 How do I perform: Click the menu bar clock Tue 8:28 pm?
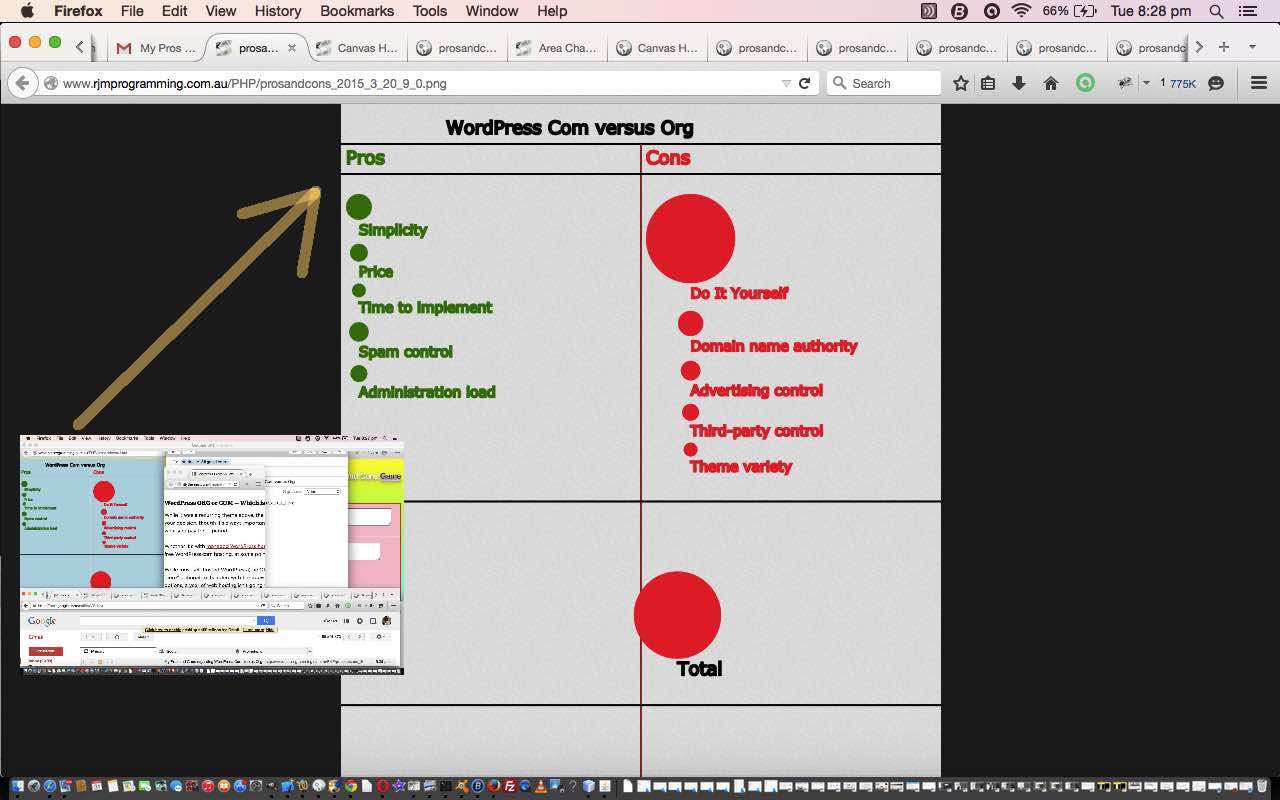[x=1150, y=11]
